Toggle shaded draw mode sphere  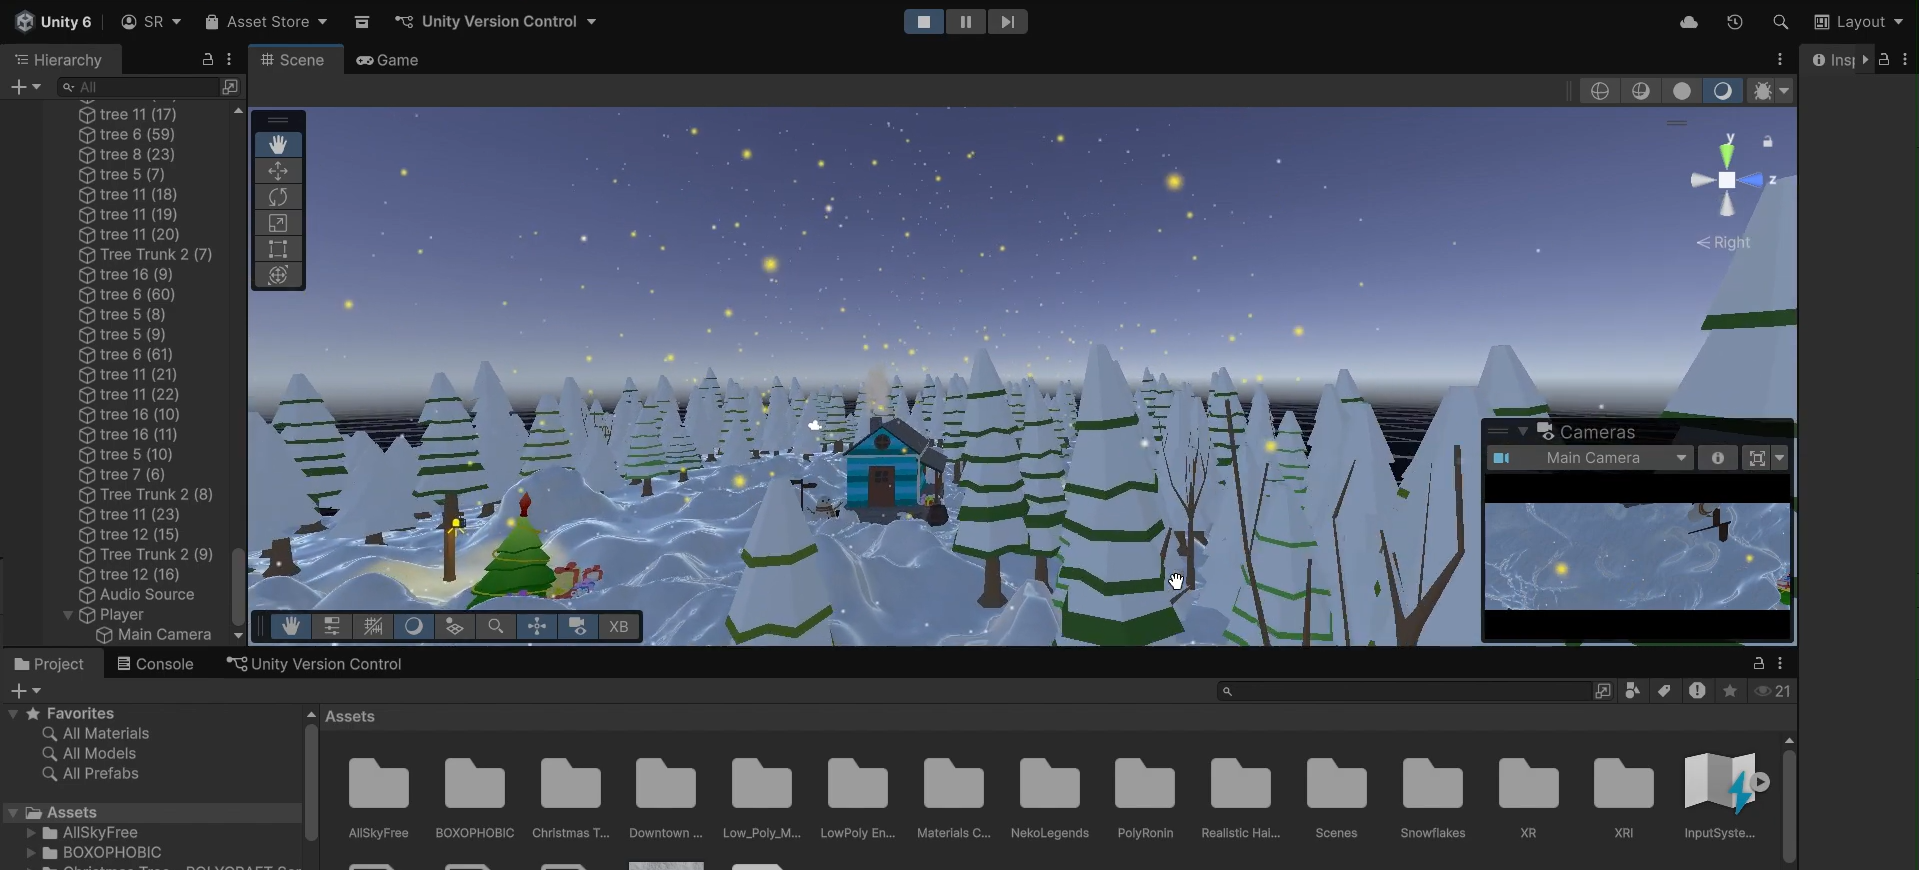tap(1723, 91)
